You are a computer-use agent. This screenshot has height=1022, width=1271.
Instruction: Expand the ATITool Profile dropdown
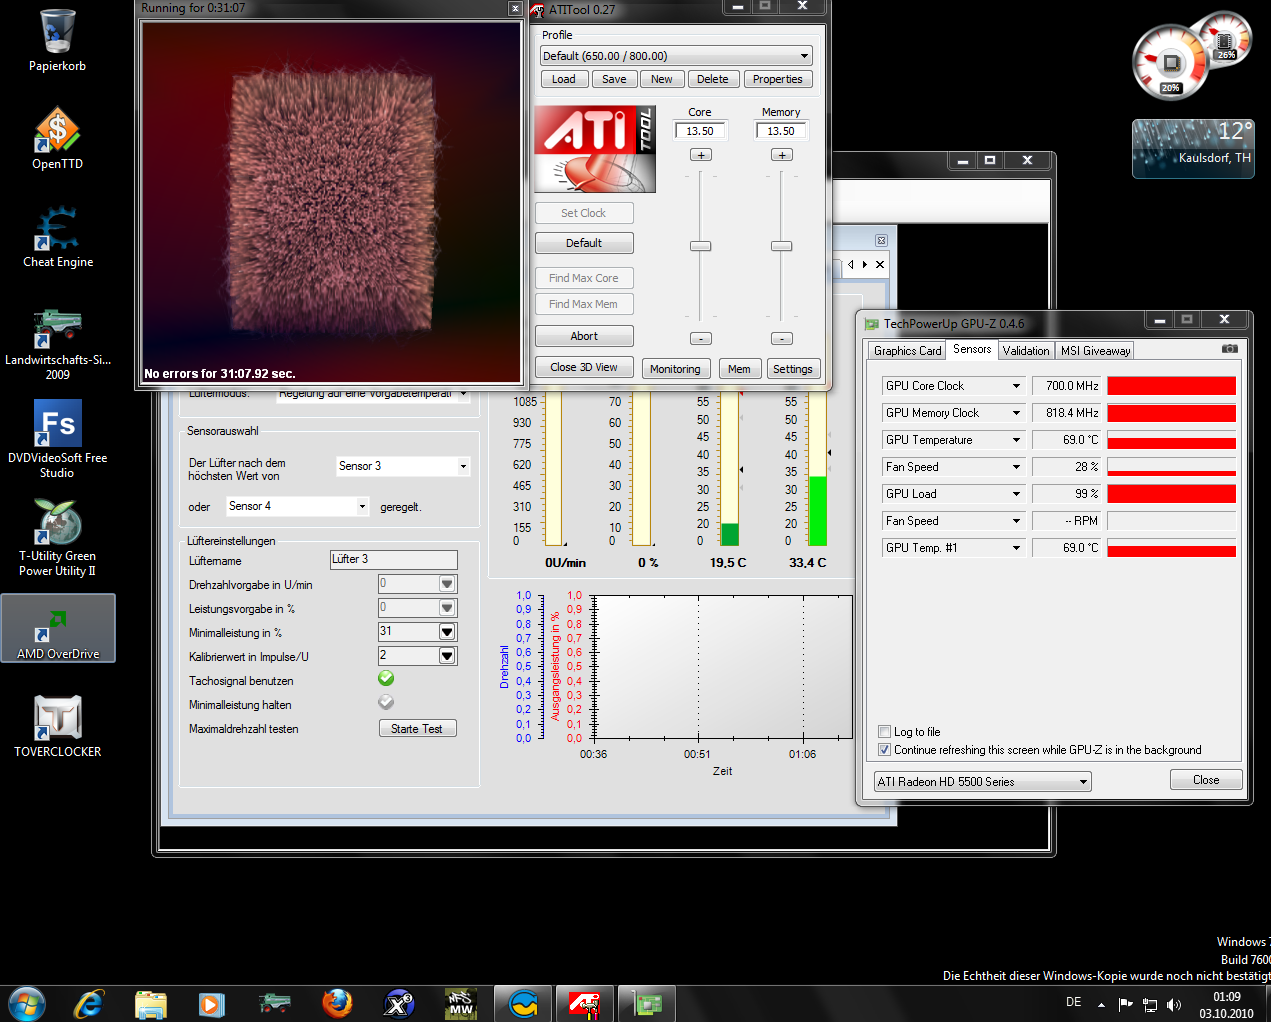pyautogui.click(x=804, y=56)
